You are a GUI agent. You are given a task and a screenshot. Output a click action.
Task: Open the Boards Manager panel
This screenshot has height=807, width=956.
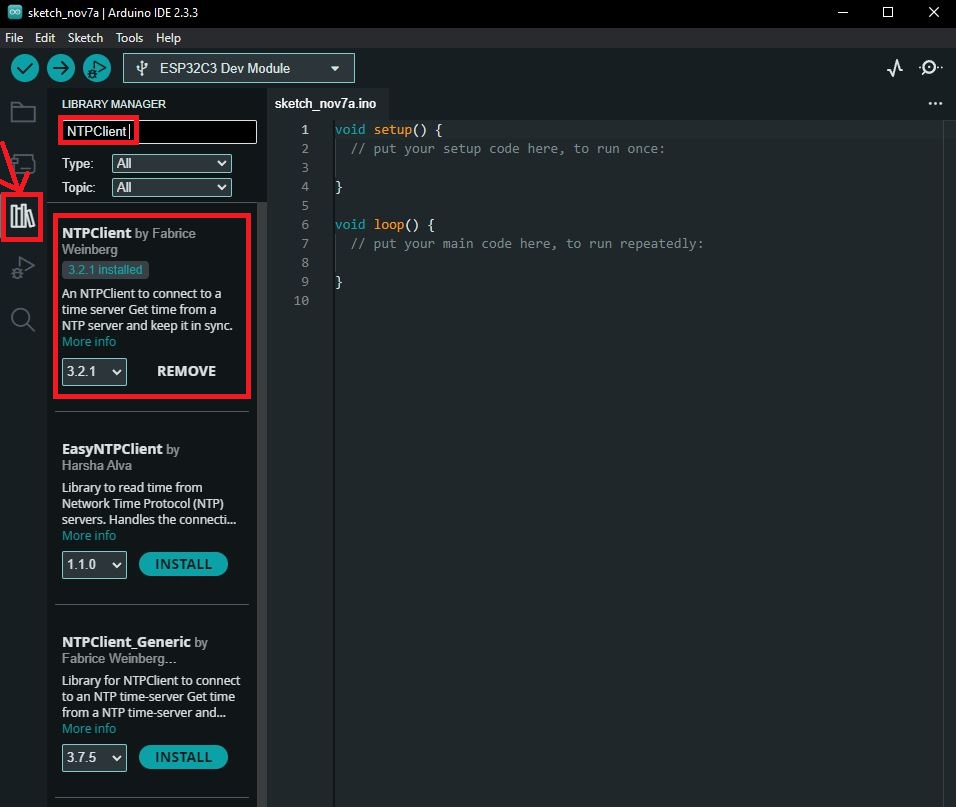(23, 163)
